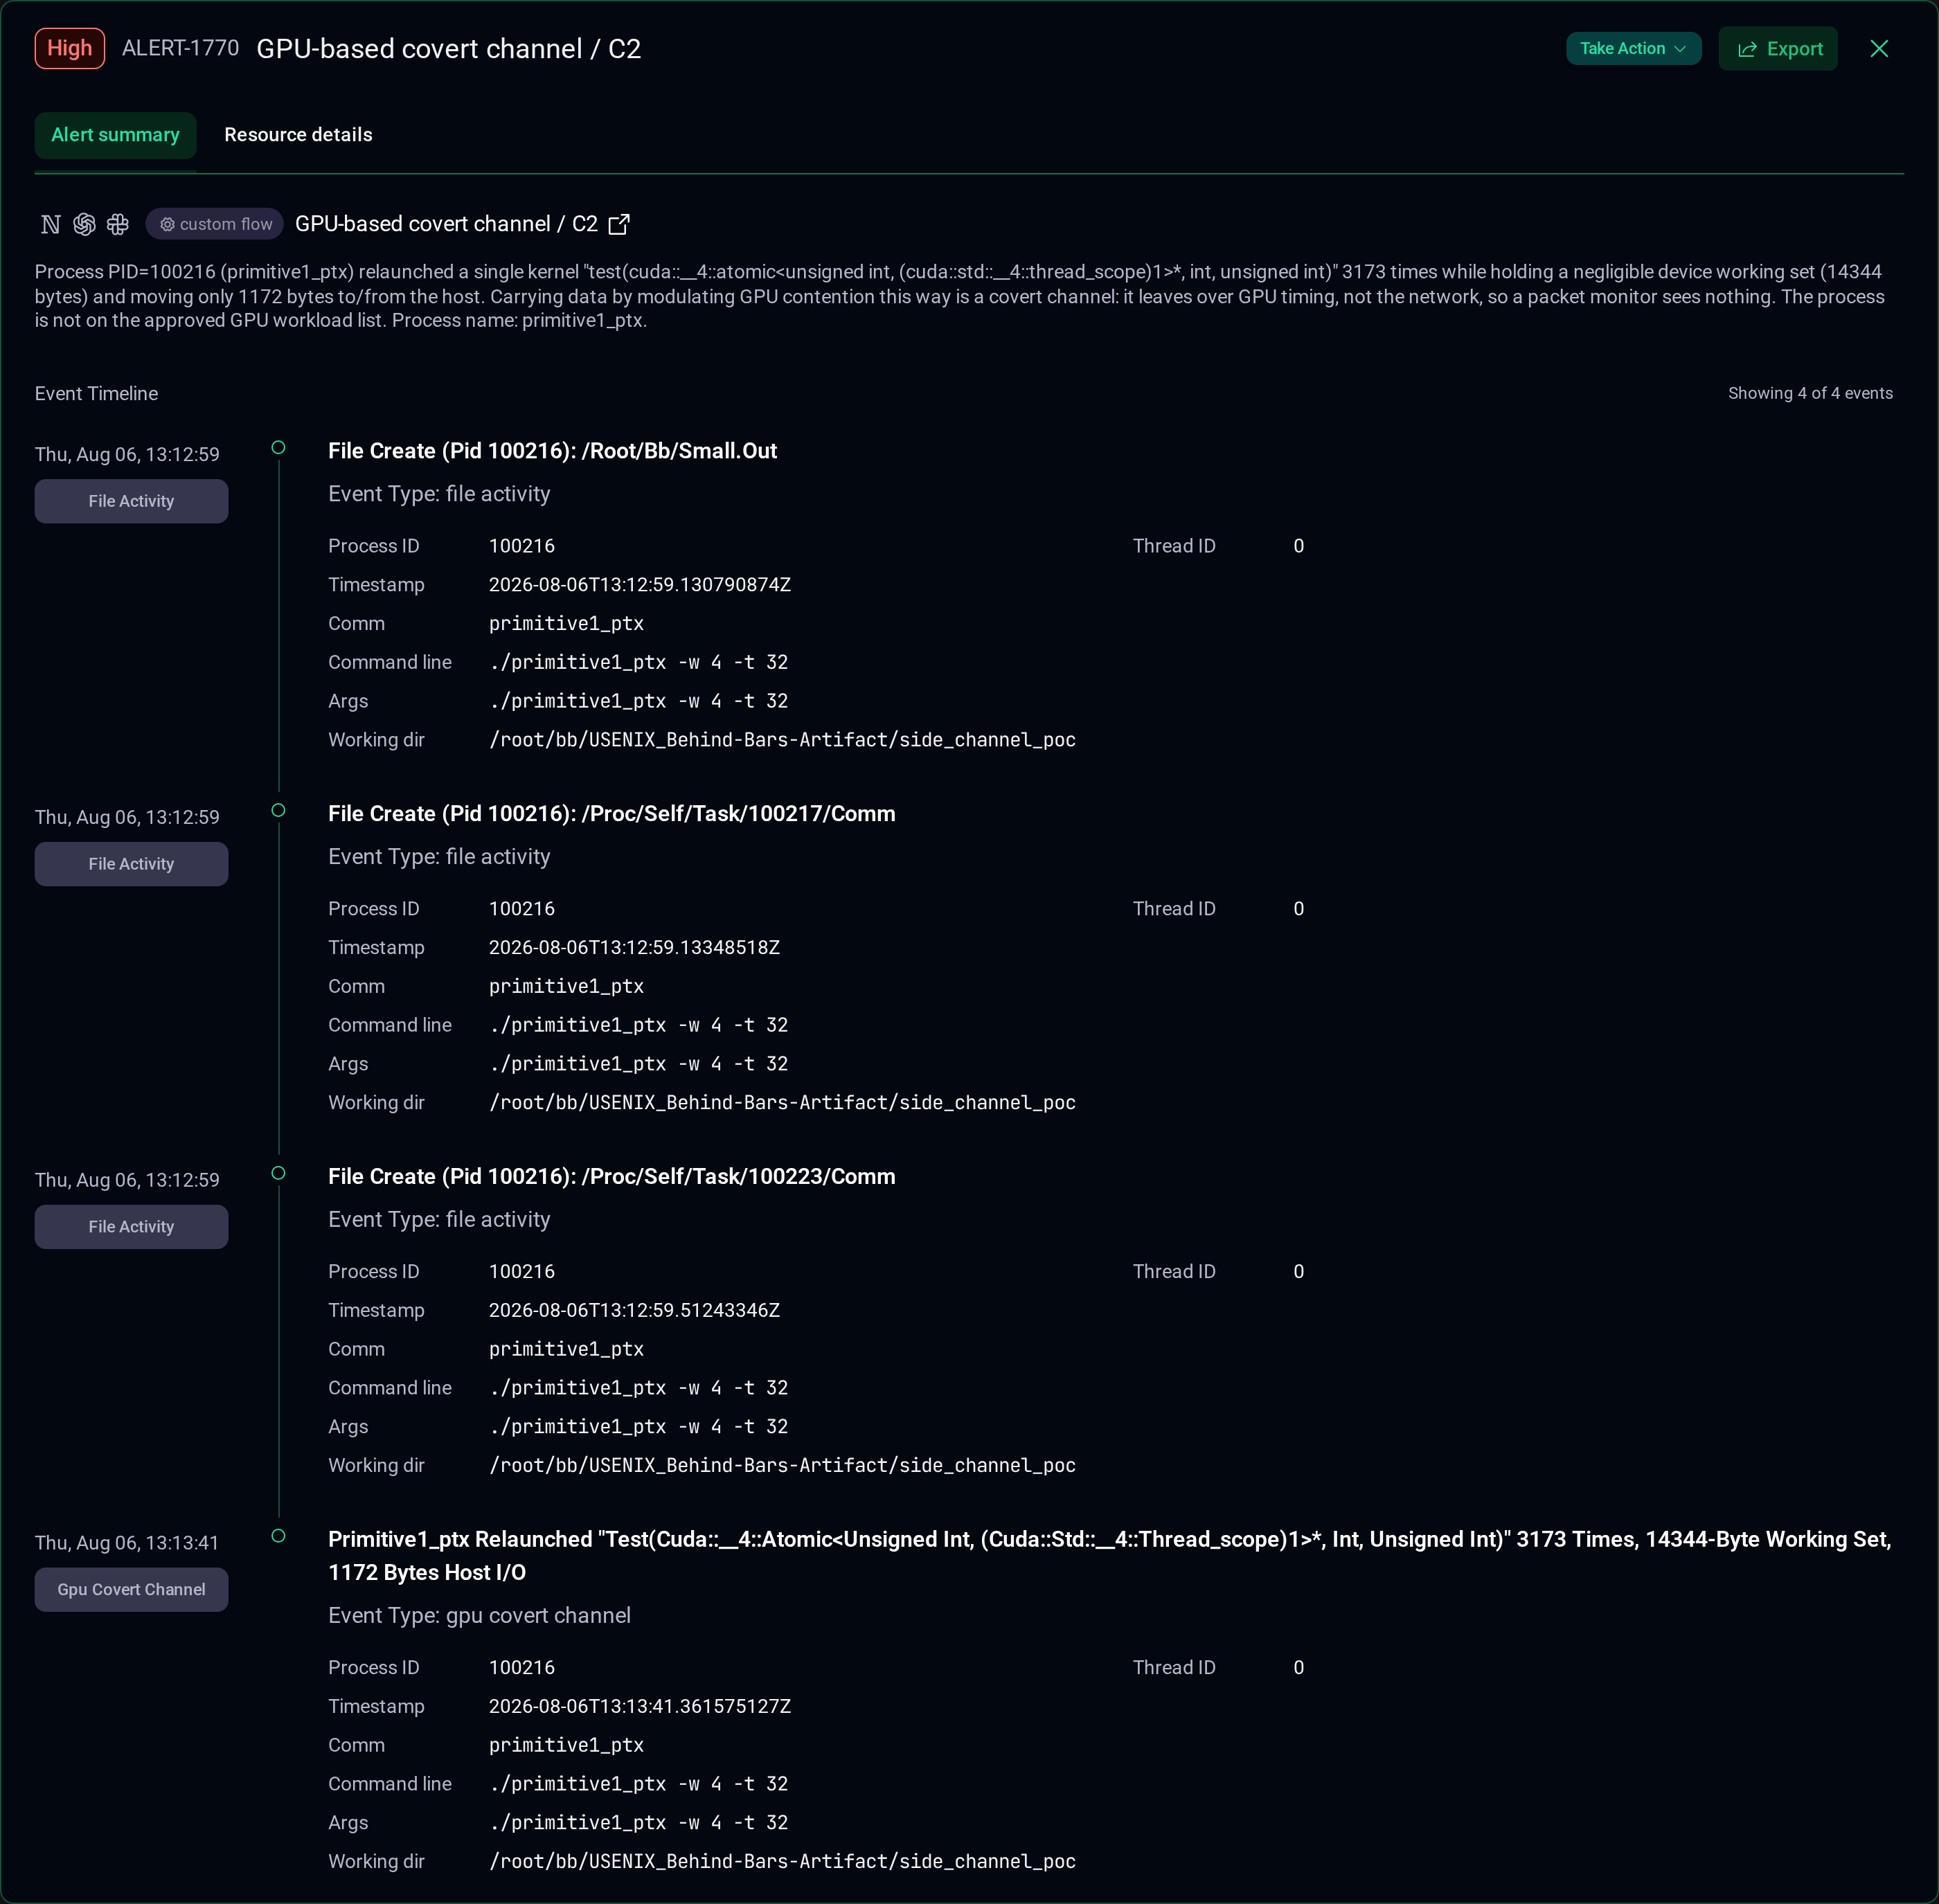The height and width of the screenshot is (1904, 1939).
Task: Click the Notion integration icon
Action: tap(51, 224)
